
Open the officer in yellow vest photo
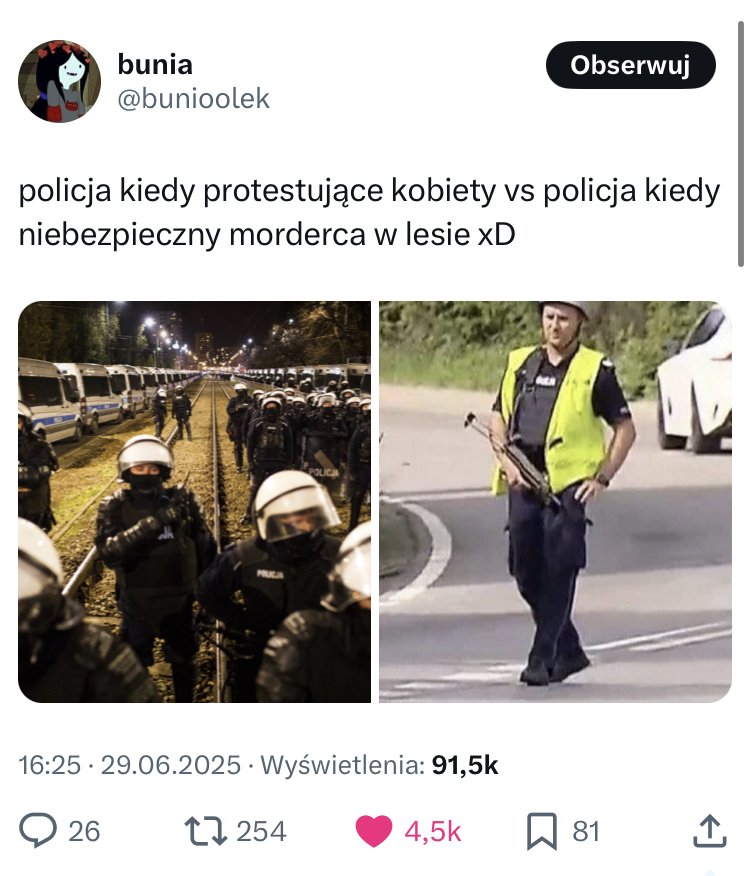[555, 502]
